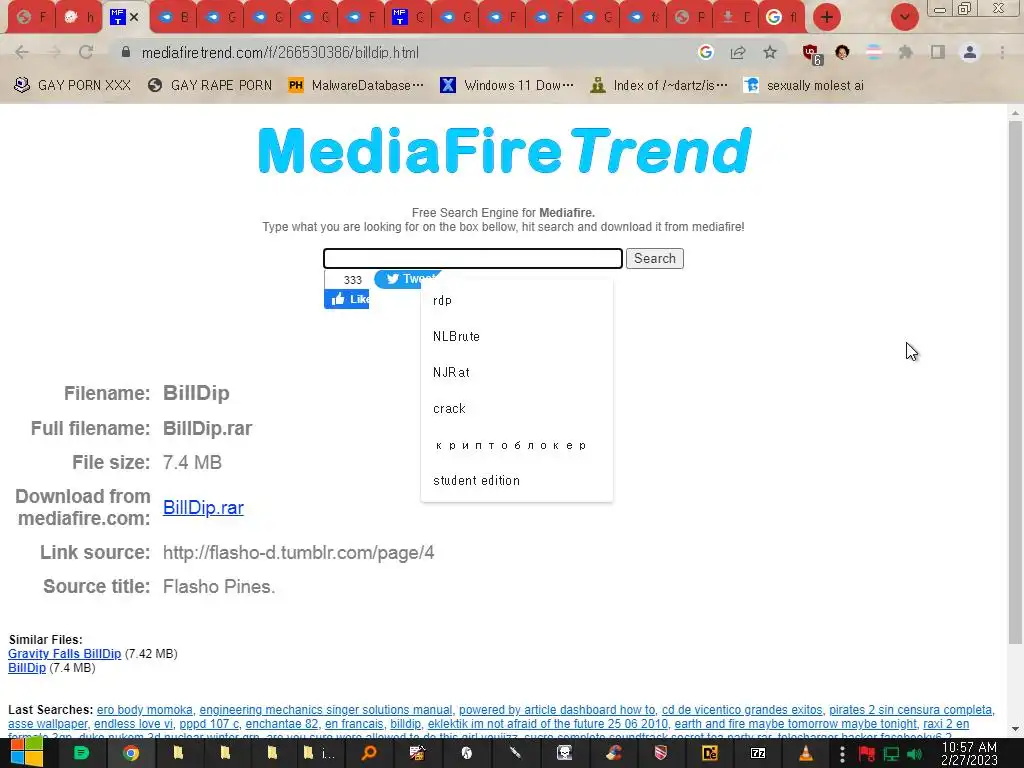The width and height of the screenshot is (1024, 768).
Task: Open the uBlock Origin extension icon
Action: [812, 54]
